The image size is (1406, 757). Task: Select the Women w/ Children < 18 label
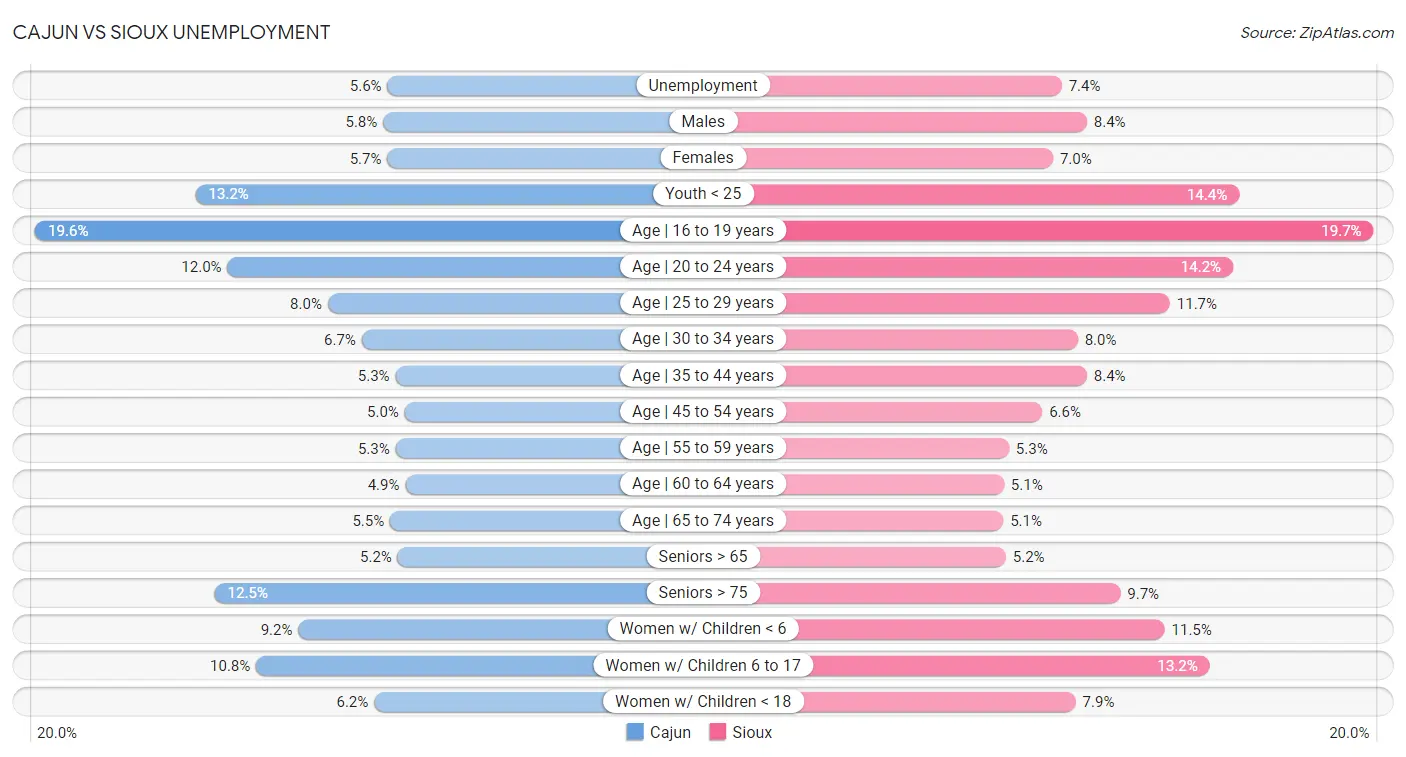(x=703, y=701)
